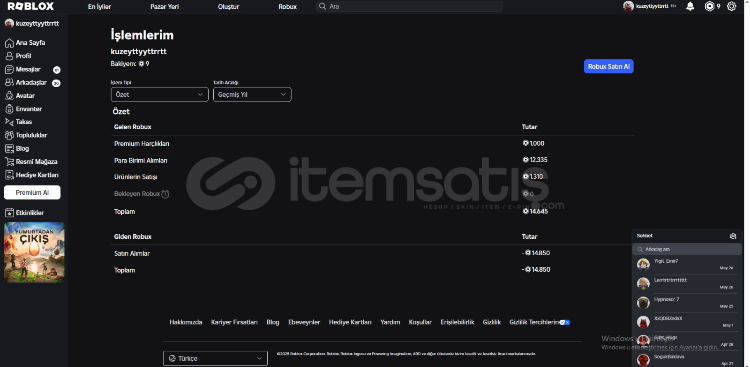Open the settings gear icon
The width and height of the screenshot is (750, 367).
coord(731,6)
